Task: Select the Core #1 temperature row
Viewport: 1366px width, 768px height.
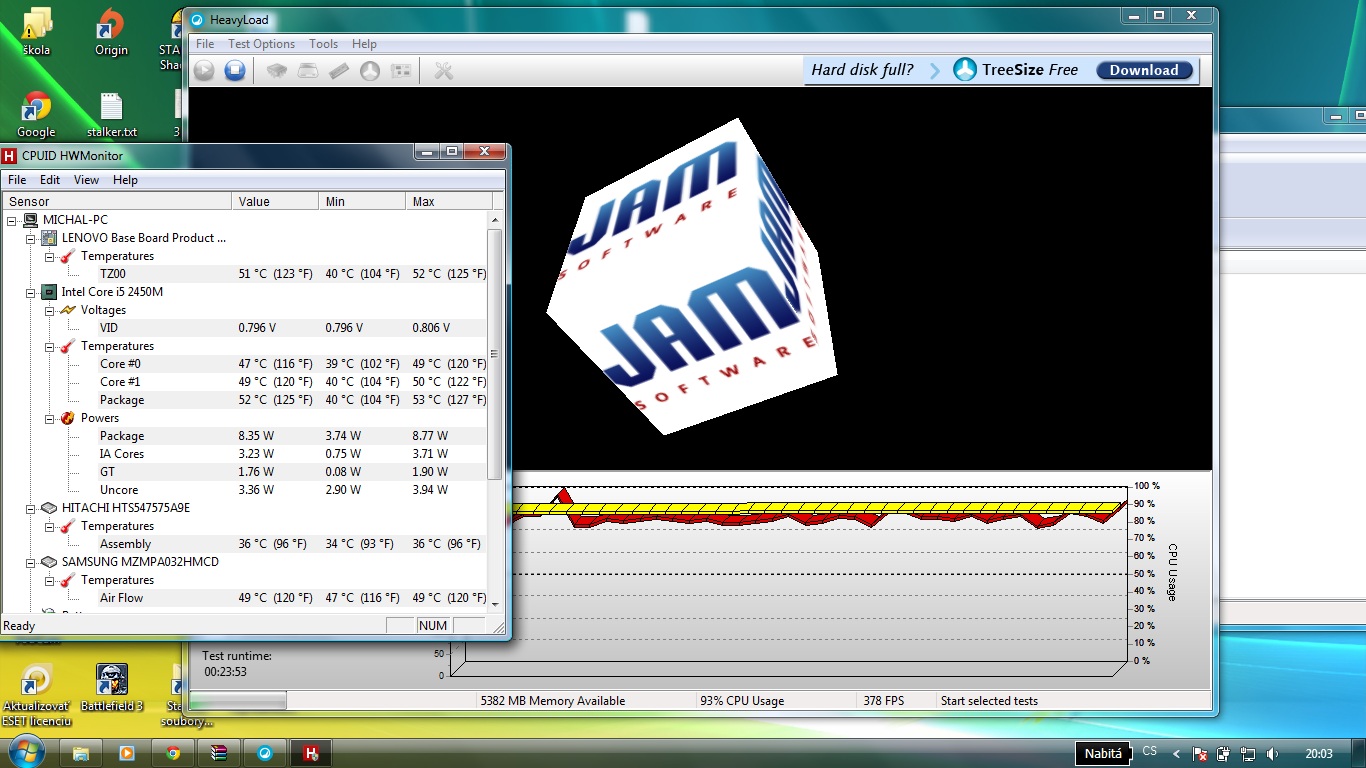Action: coord(245,382)
